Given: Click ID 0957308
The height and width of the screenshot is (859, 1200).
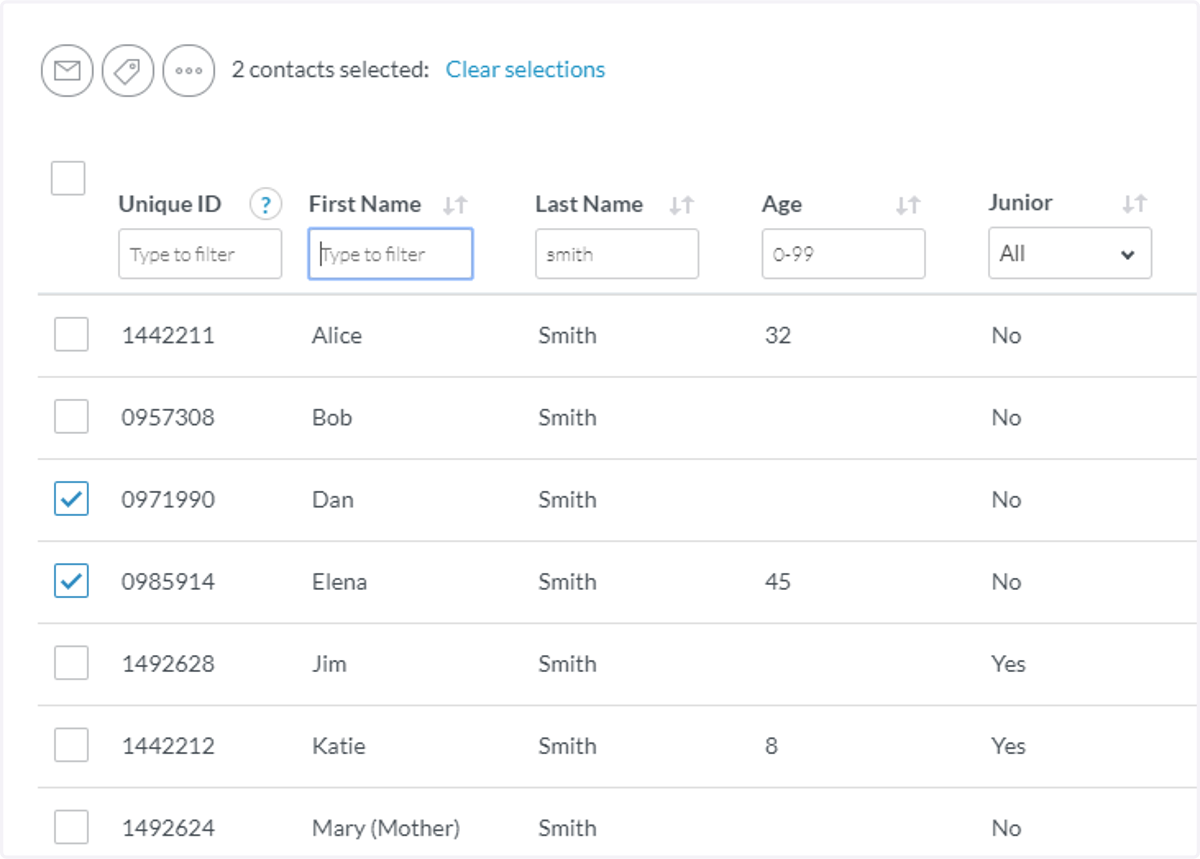Looking at the screenshot, I should click(x=168, y=417).
